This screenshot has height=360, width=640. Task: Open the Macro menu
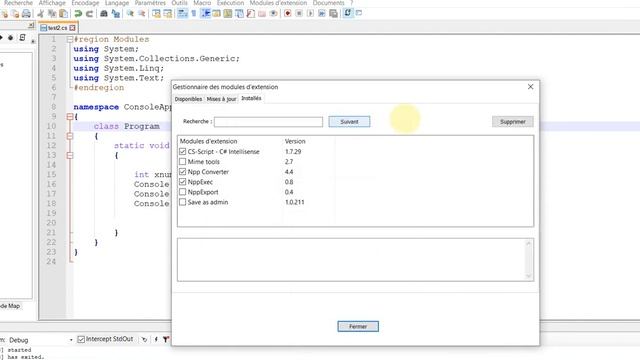pyautogui.click(x=202, y=3)
